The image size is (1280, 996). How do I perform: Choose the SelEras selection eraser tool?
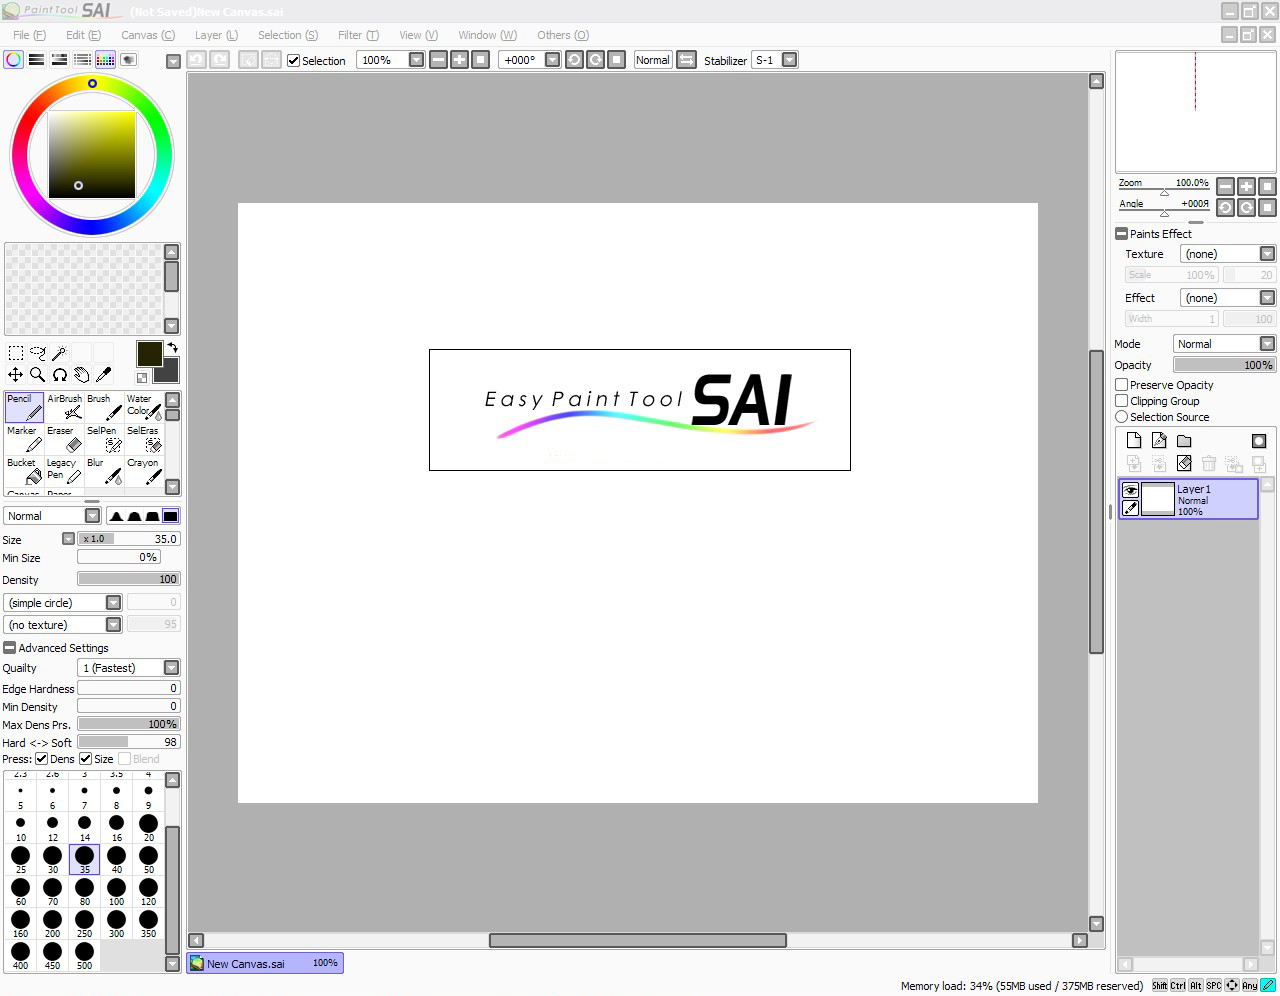pos(144,439)
